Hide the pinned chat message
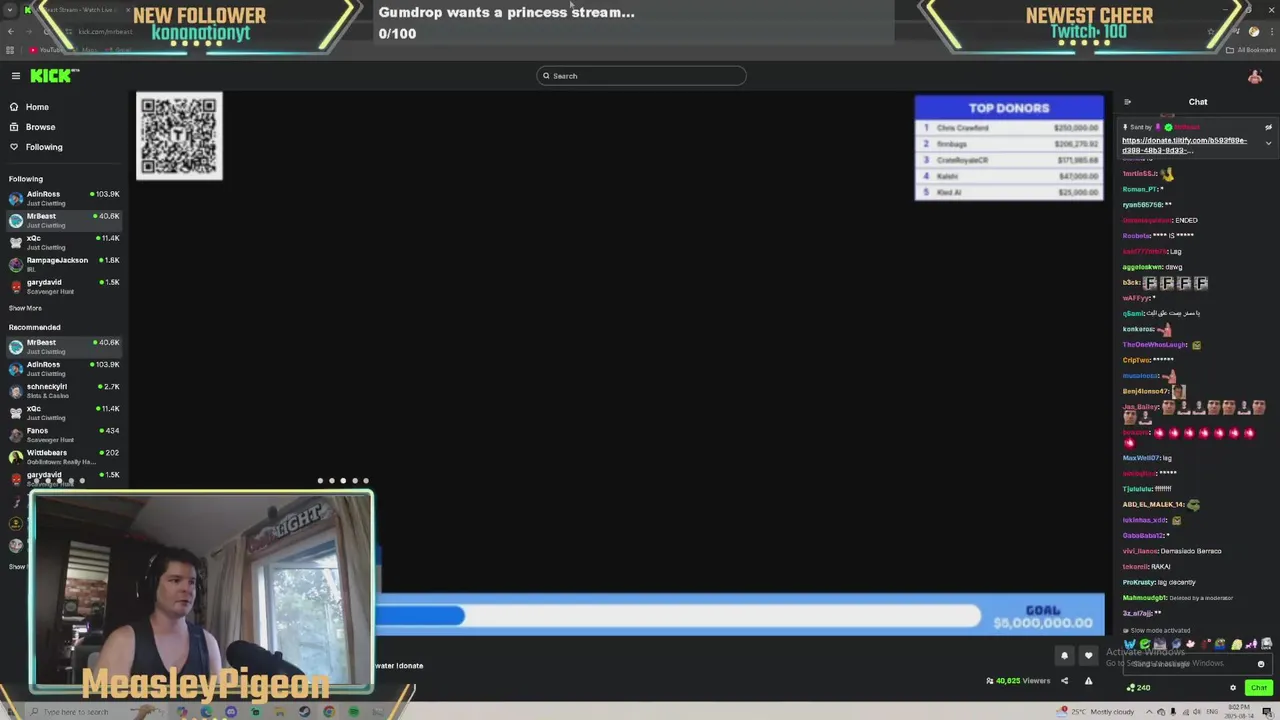1280x720 pixels. (x=1268, y=127)
